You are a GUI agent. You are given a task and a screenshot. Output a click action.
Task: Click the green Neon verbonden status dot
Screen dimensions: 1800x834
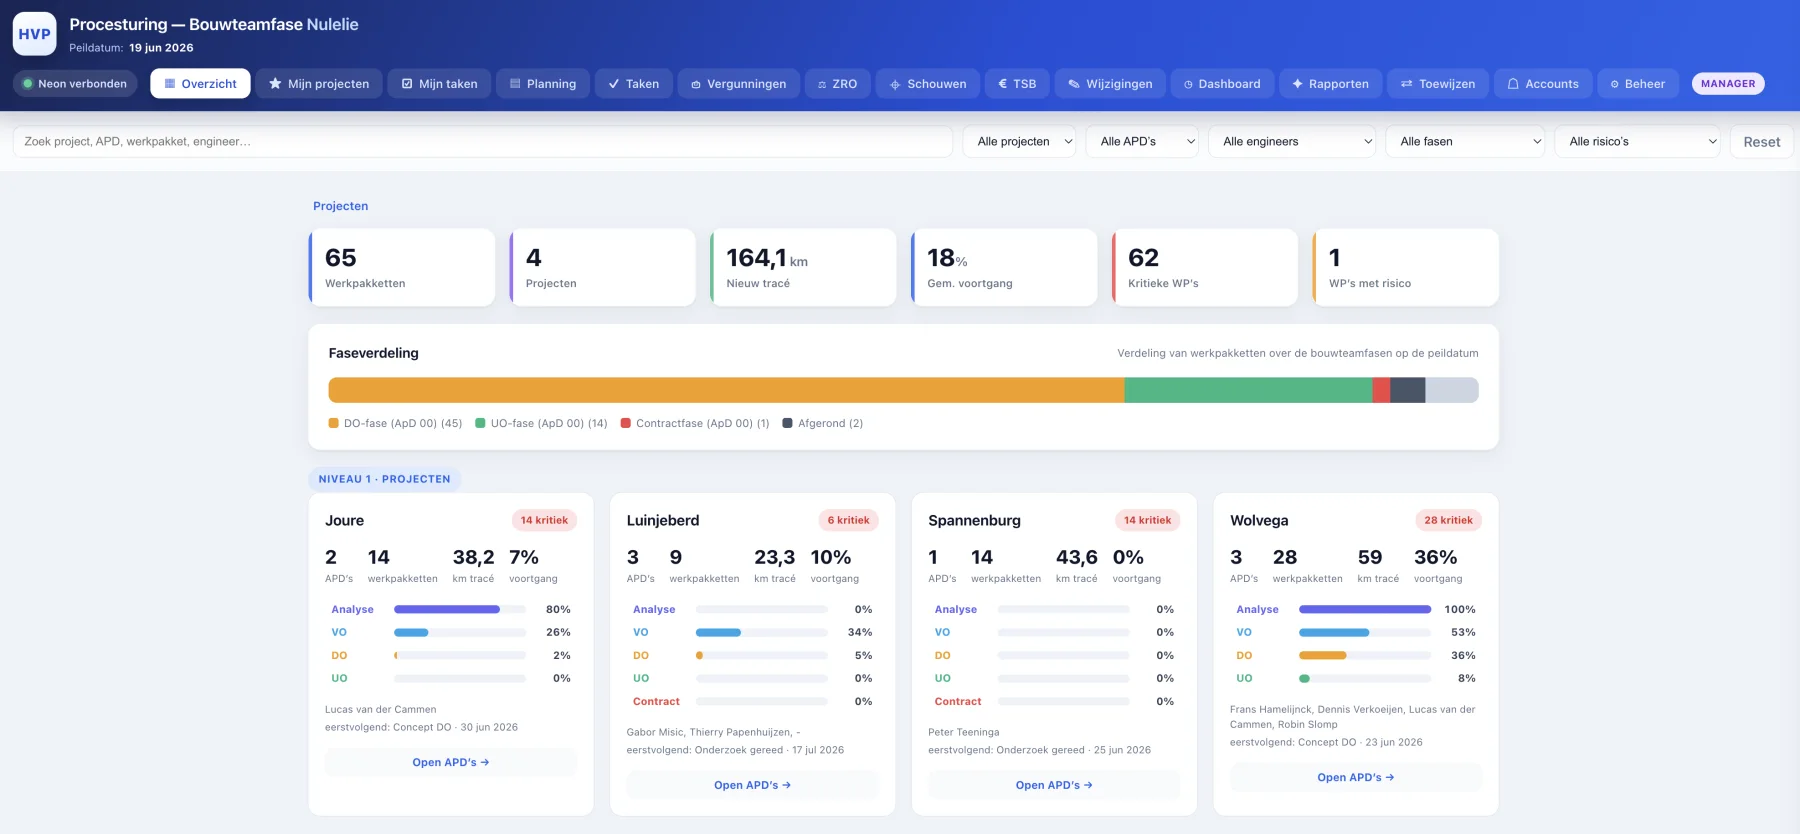pyautogui.click(x=28, y=84)
